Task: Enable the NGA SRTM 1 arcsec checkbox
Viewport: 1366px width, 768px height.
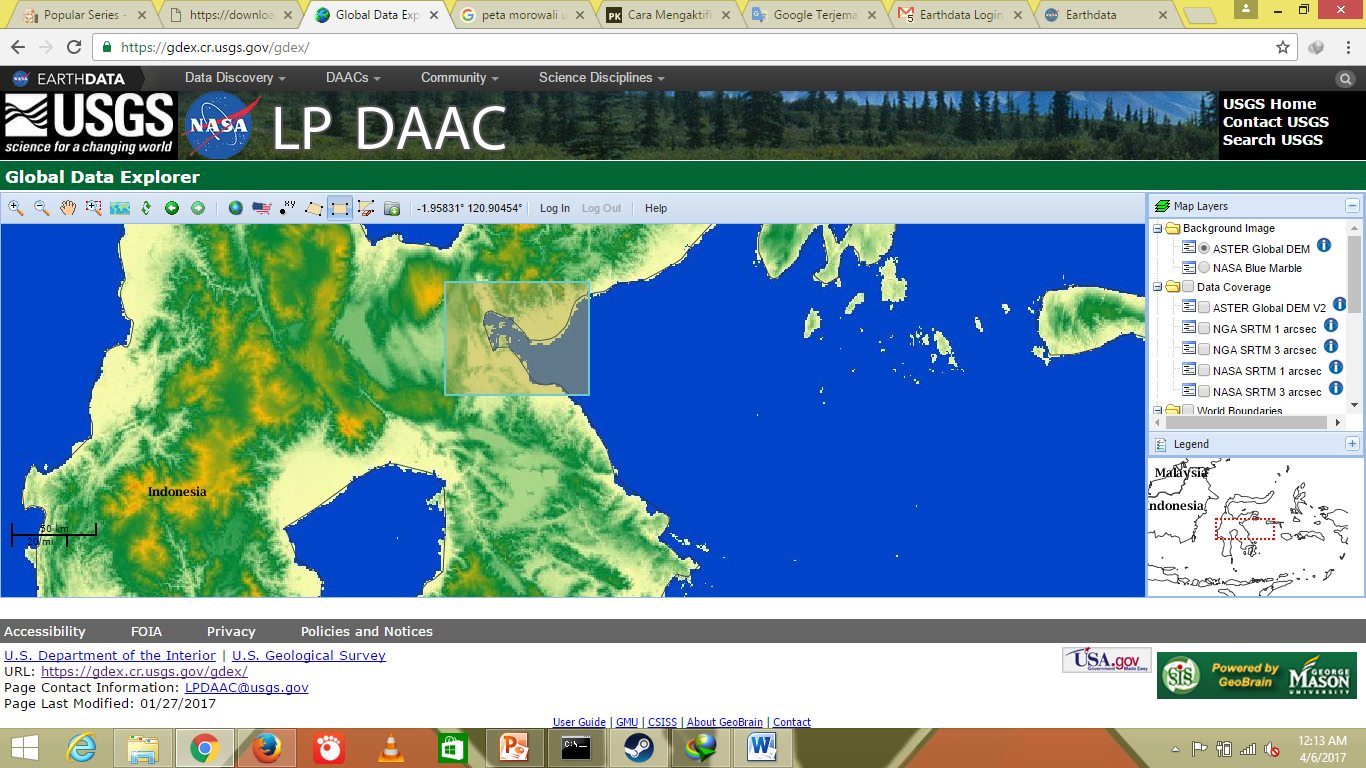Action: (x=1204, y=328)
